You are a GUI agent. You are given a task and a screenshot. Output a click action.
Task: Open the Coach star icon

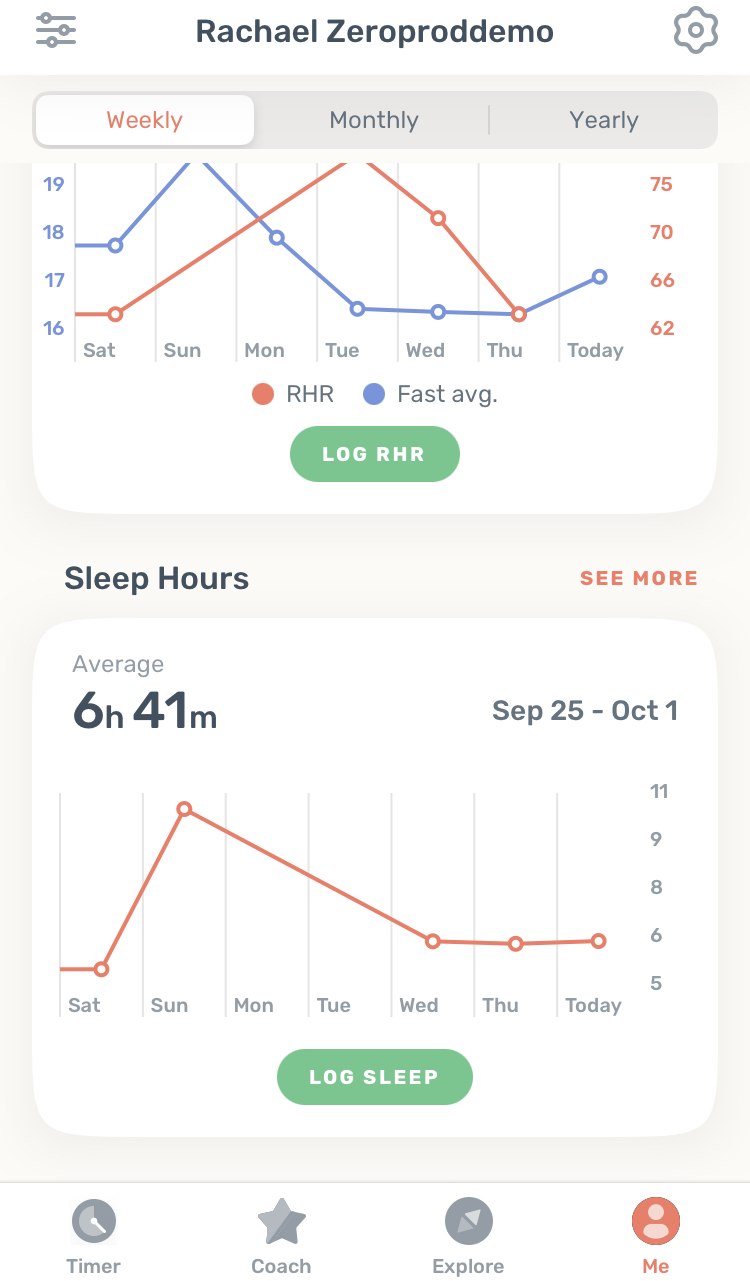click(x=281, y=1221)
